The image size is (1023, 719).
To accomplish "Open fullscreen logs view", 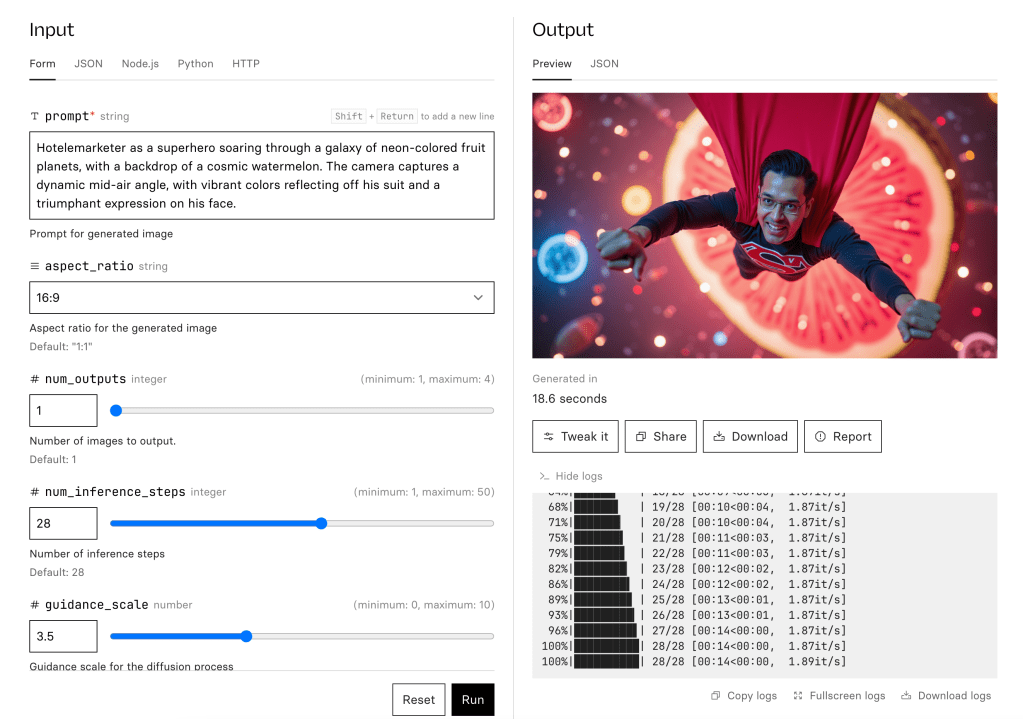I will (x=838, y=696).
